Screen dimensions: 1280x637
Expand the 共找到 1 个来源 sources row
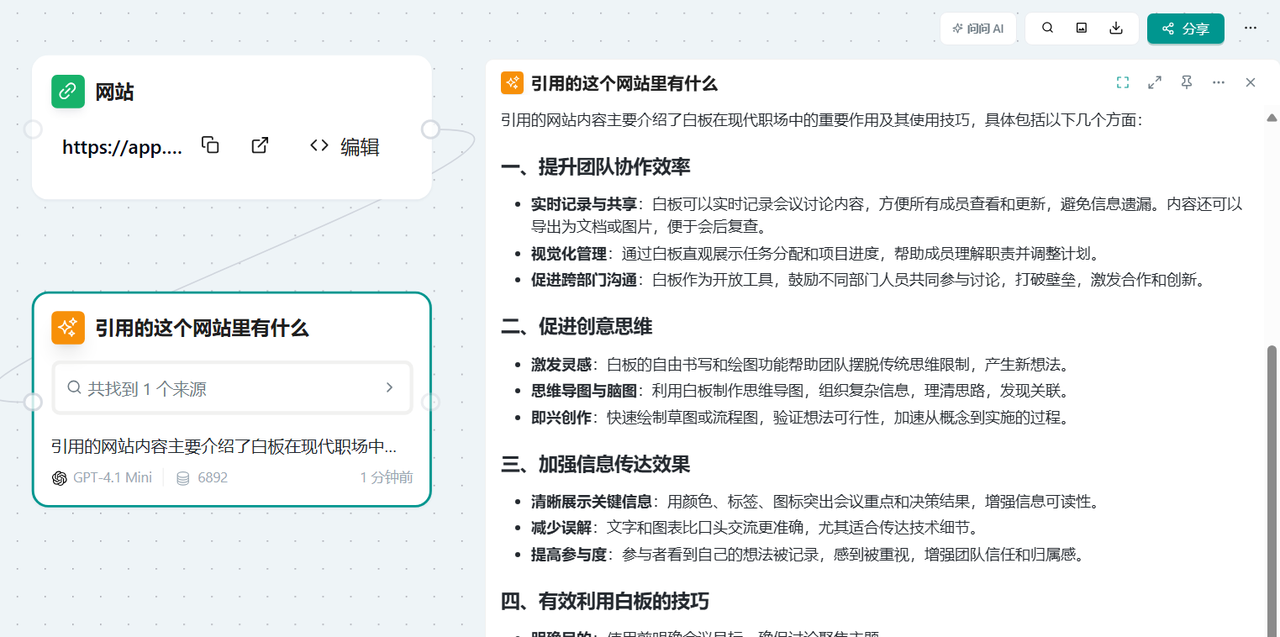pyautogui.click(x=232, y=388)
